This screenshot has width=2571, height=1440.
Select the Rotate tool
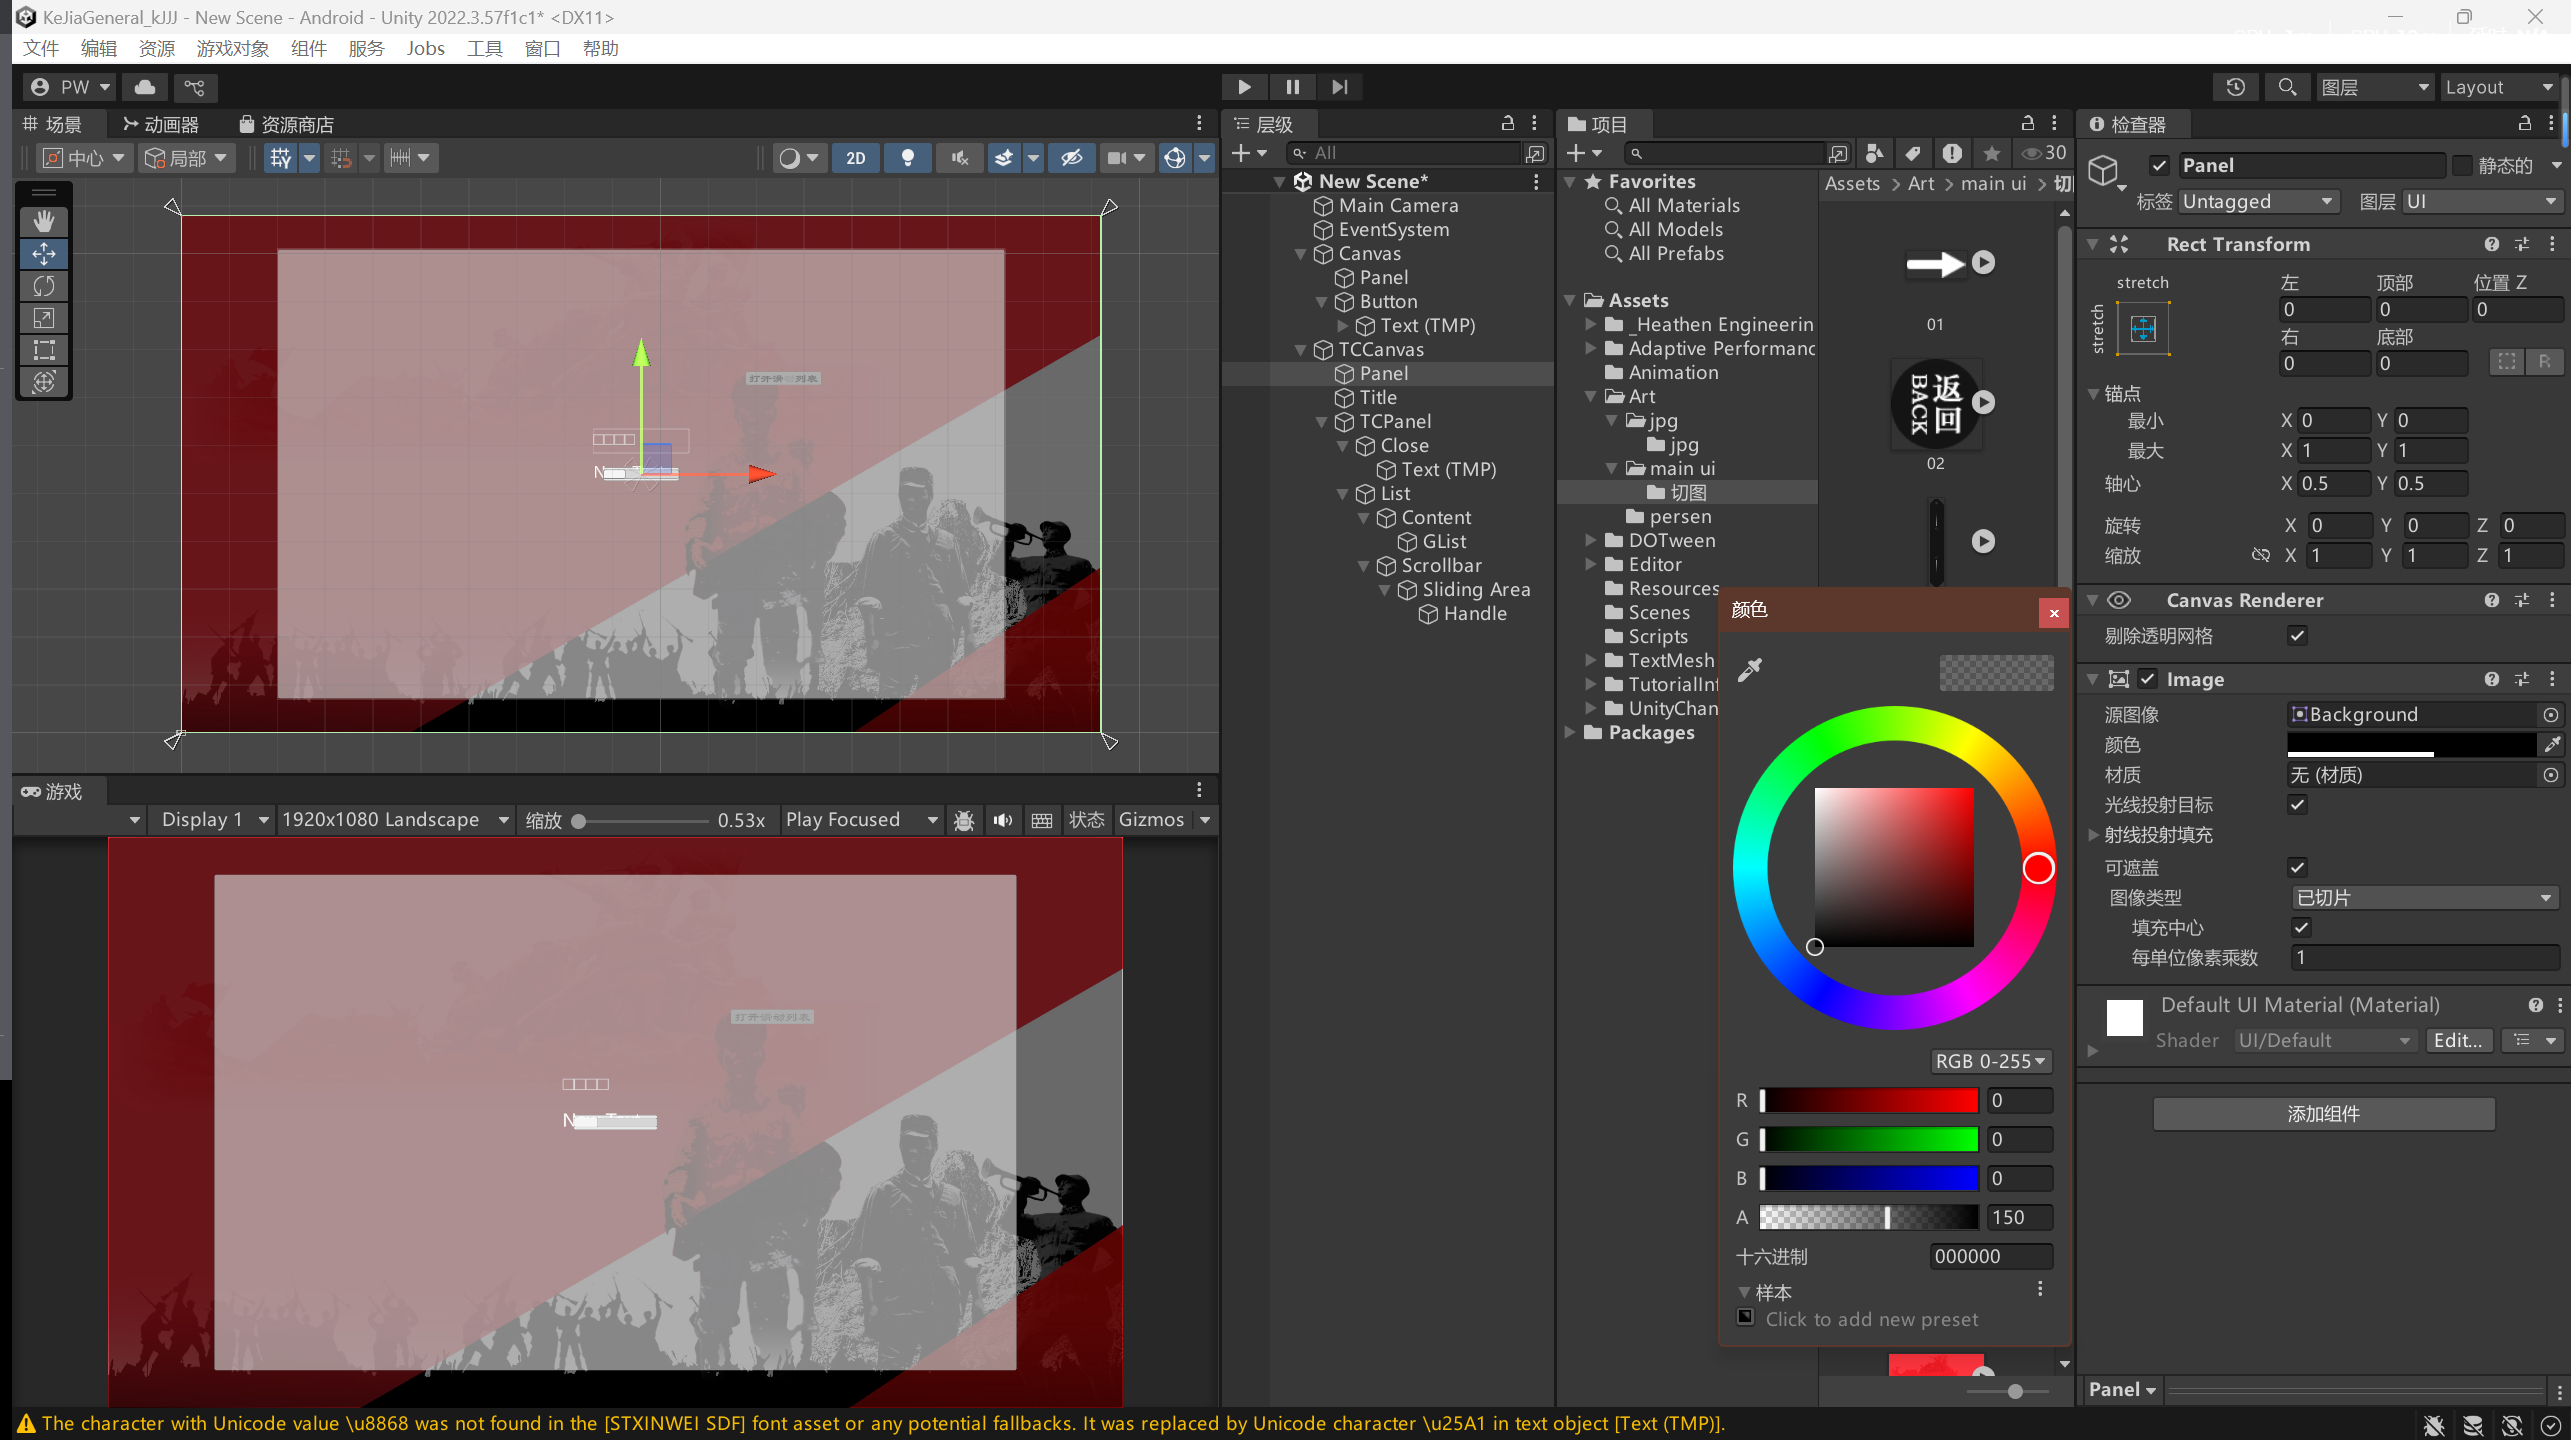tap(44, 286)
